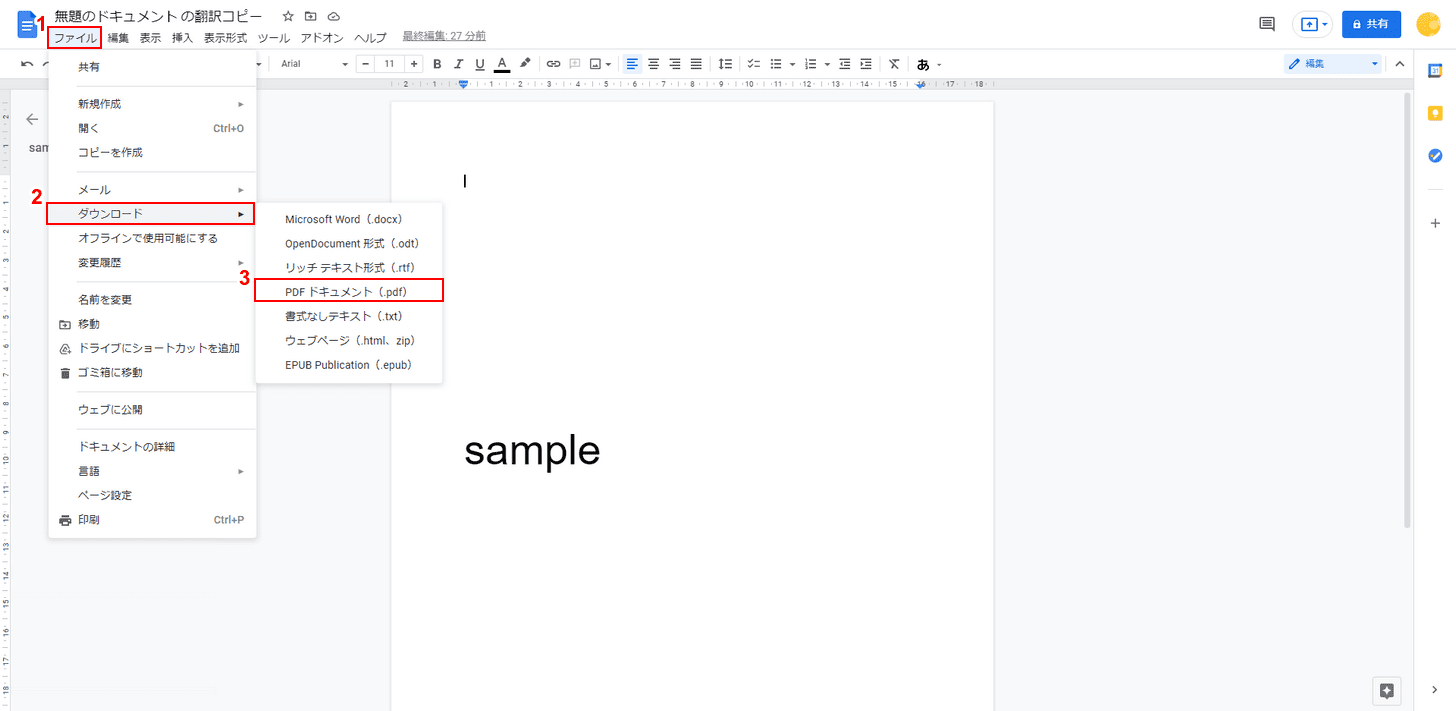Click the font size field showing 11
Image resolution: width=1456 pixels, height=711 pixels.
pos(390,64)
